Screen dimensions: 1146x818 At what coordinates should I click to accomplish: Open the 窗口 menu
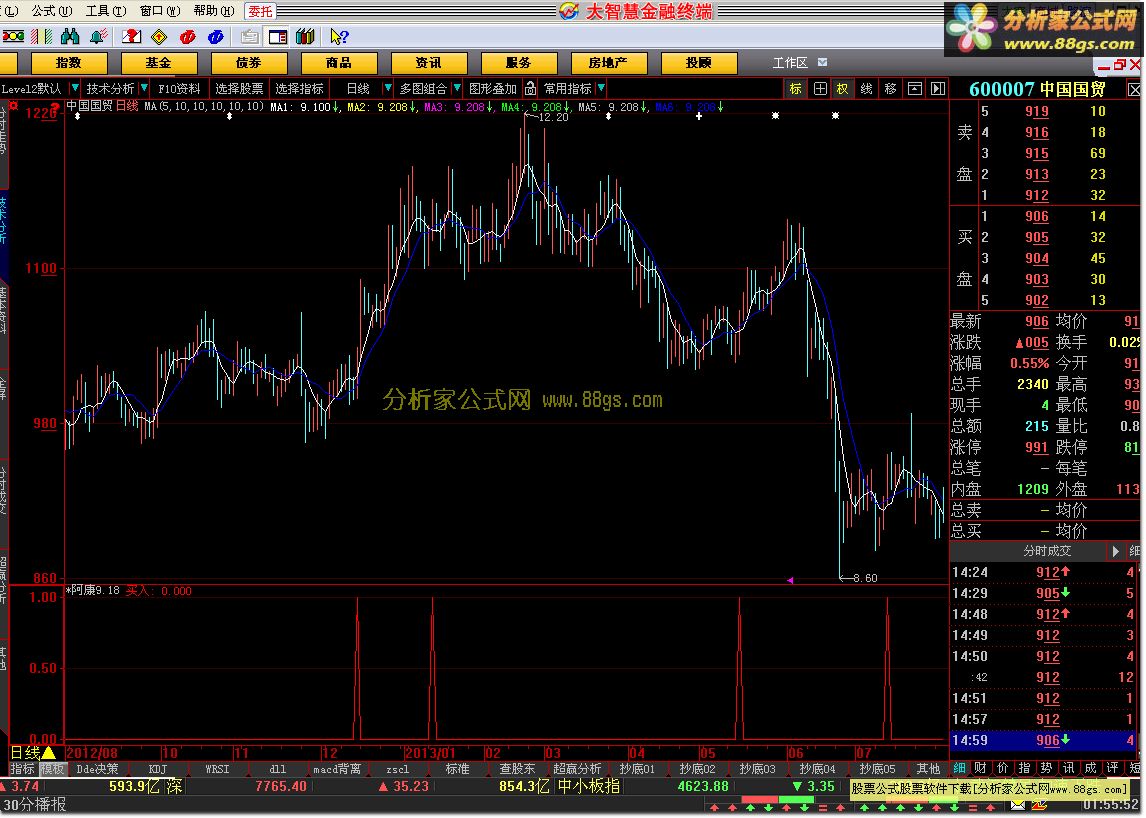pos(159,11)
